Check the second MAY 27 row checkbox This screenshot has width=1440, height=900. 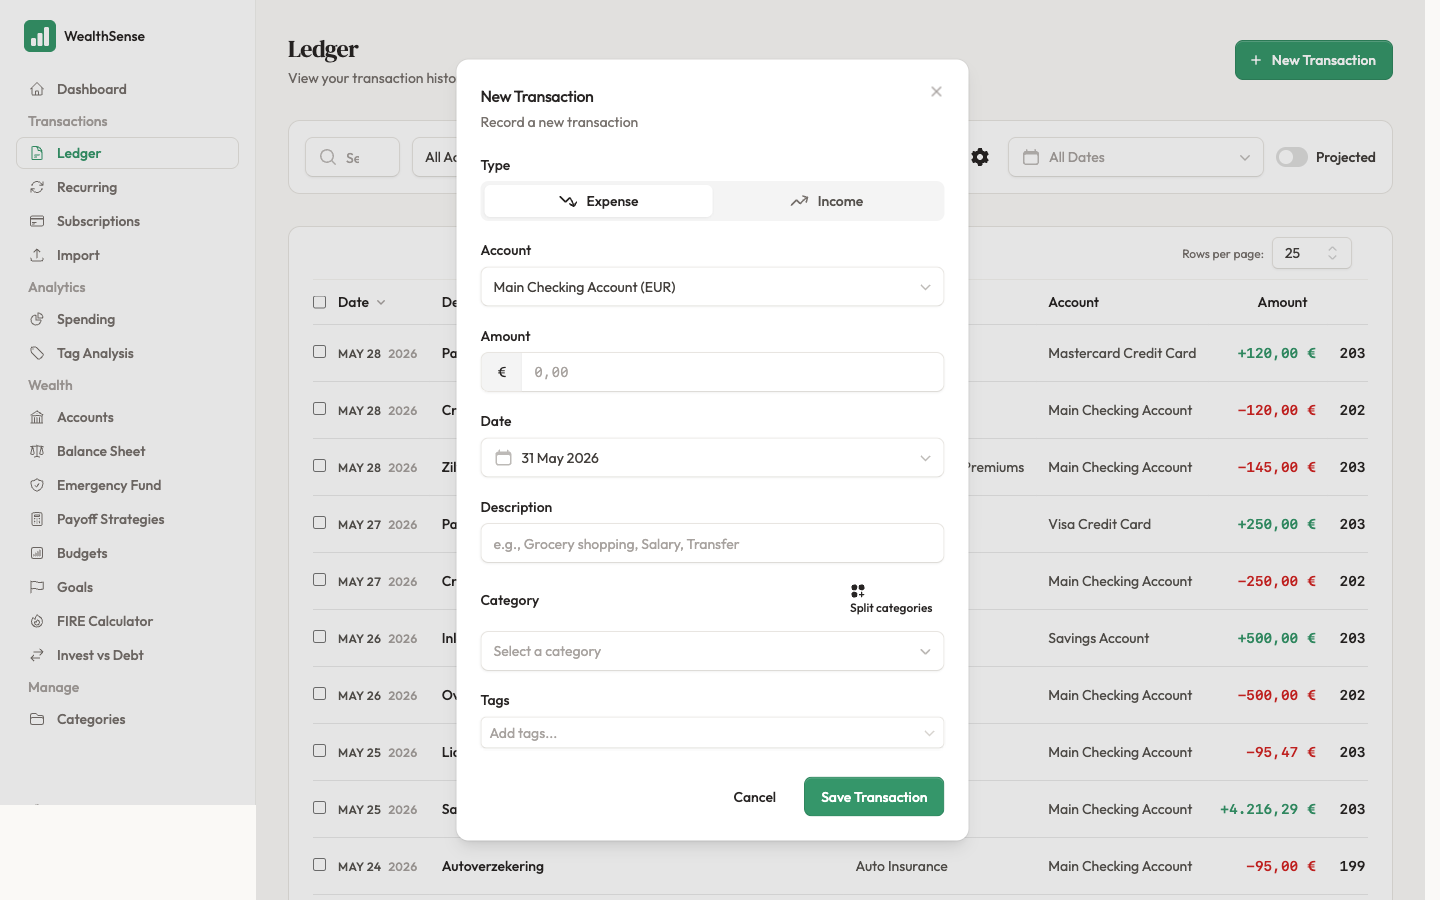[x=319, y=580]
